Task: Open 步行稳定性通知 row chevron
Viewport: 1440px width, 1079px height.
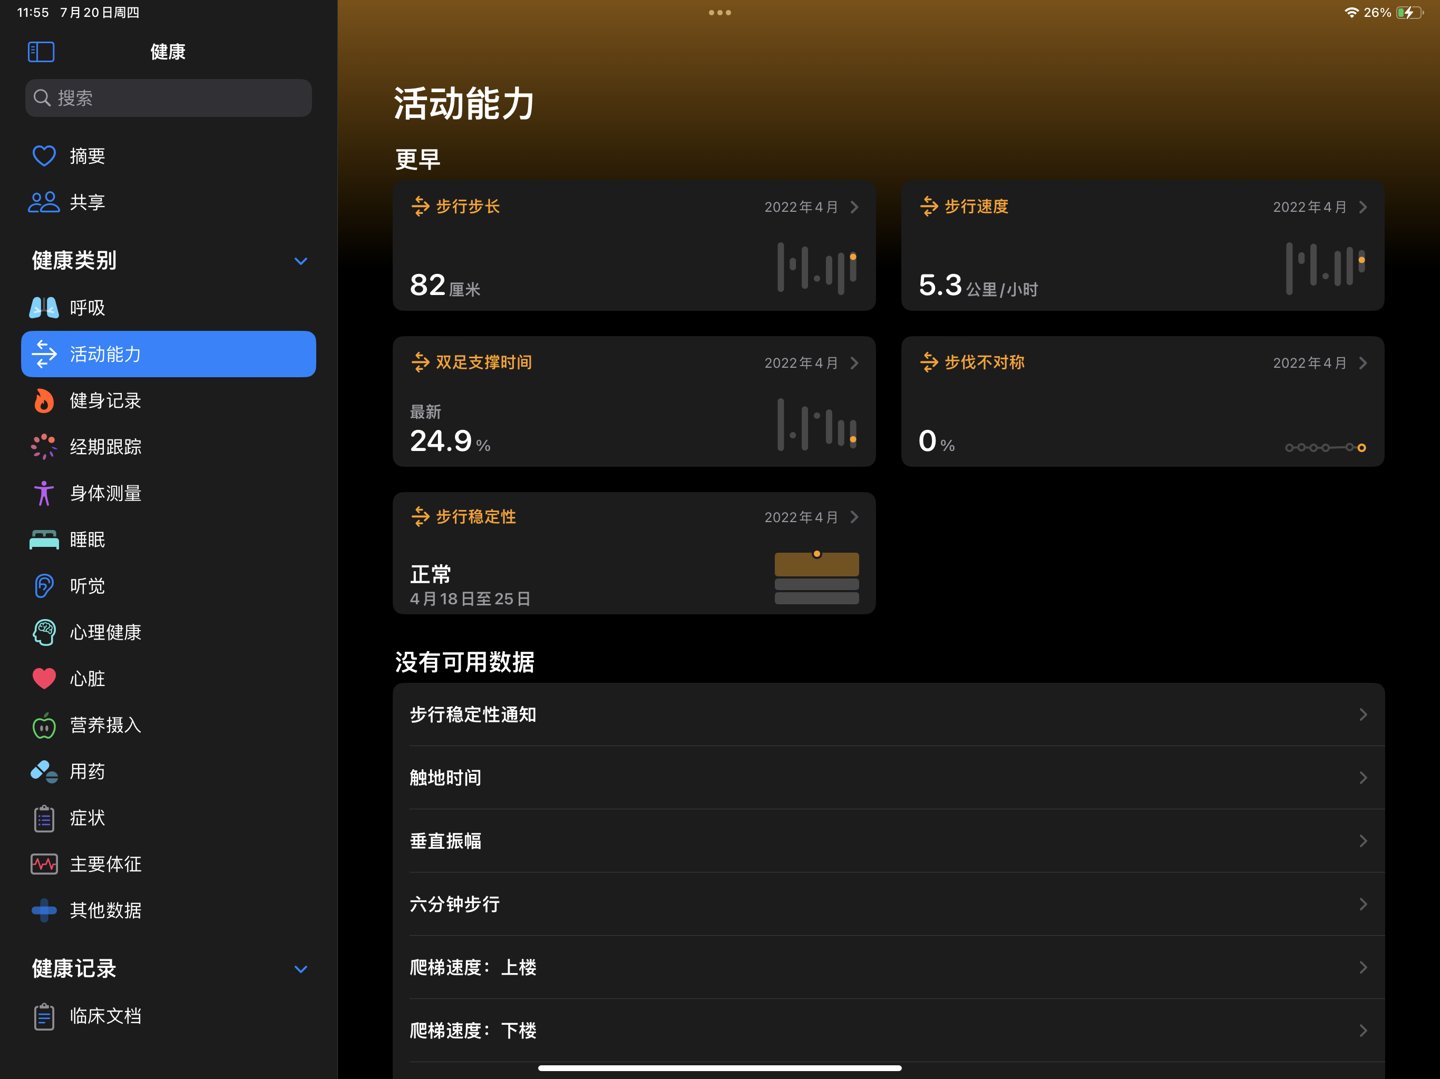Action: pos(1363,714)
